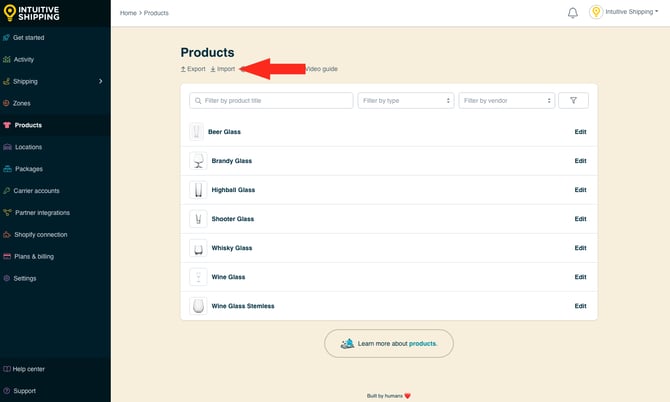The height and width of the screenshot is (402, 670).
Task: Open the Video guide link
Action: [x=321, y=69]
